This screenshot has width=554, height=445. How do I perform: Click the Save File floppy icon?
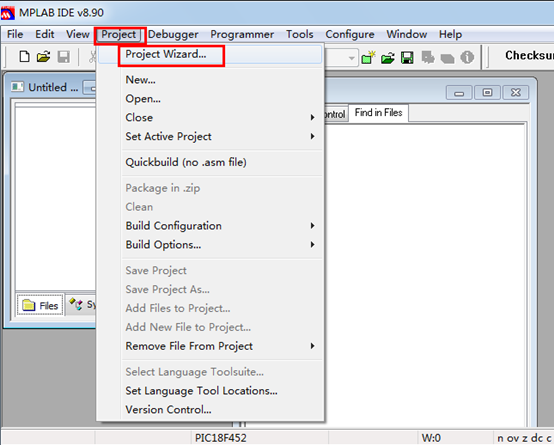pos(64,57)
